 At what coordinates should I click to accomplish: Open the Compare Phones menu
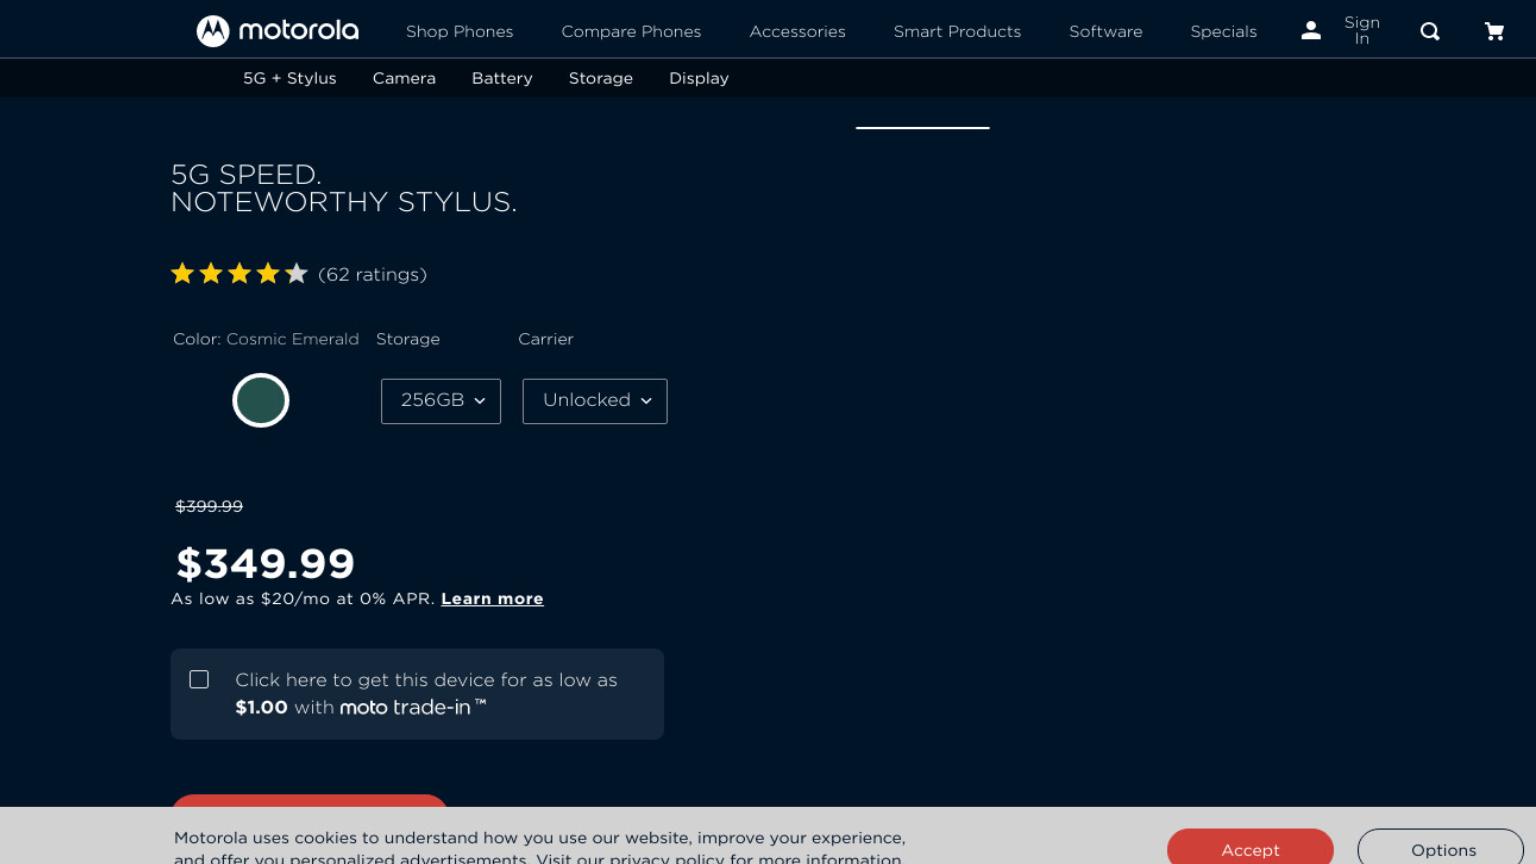(x=631, y=31)
